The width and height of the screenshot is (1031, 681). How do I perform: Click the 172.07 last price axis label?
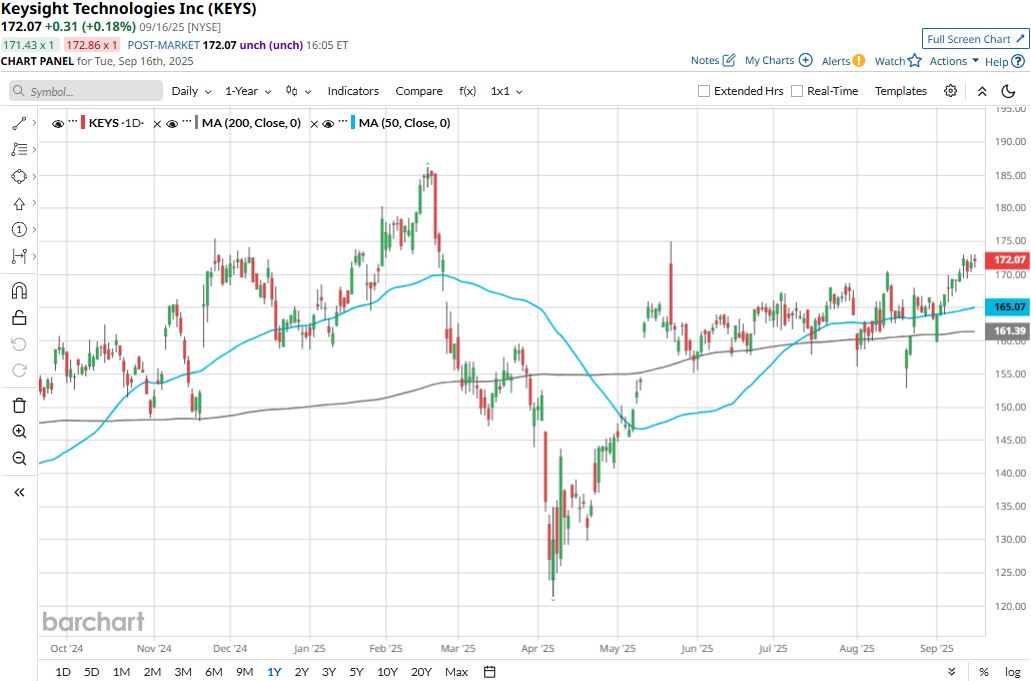point(1007,260)
